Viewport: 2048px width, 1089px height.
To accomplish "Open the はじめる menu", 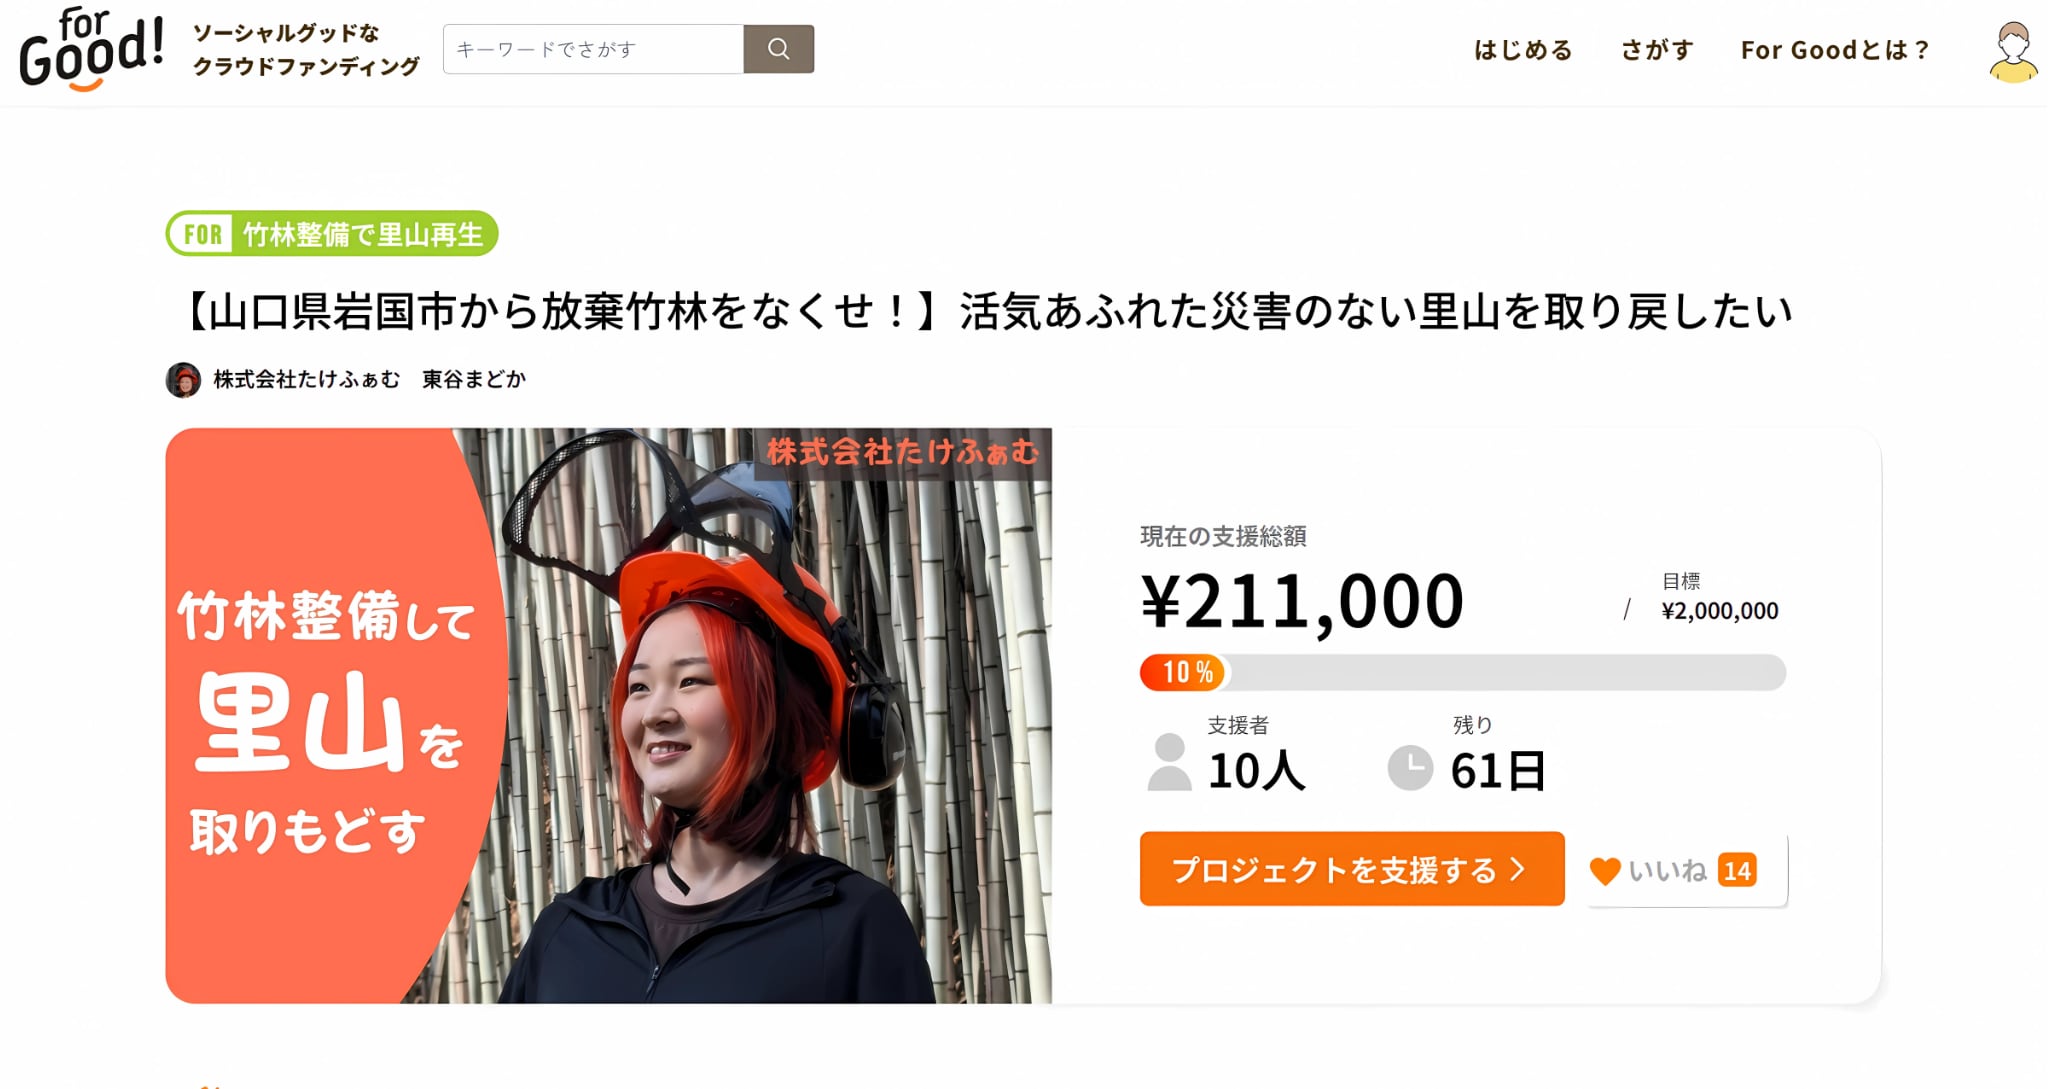I will 1522,50.
